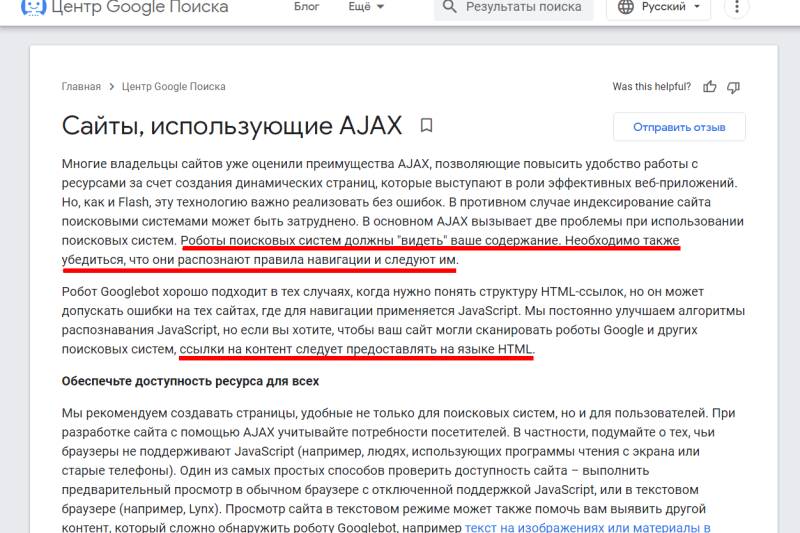Open the Центр Google Поиска home title
The image size is (800, 533).
coord(140,7)
